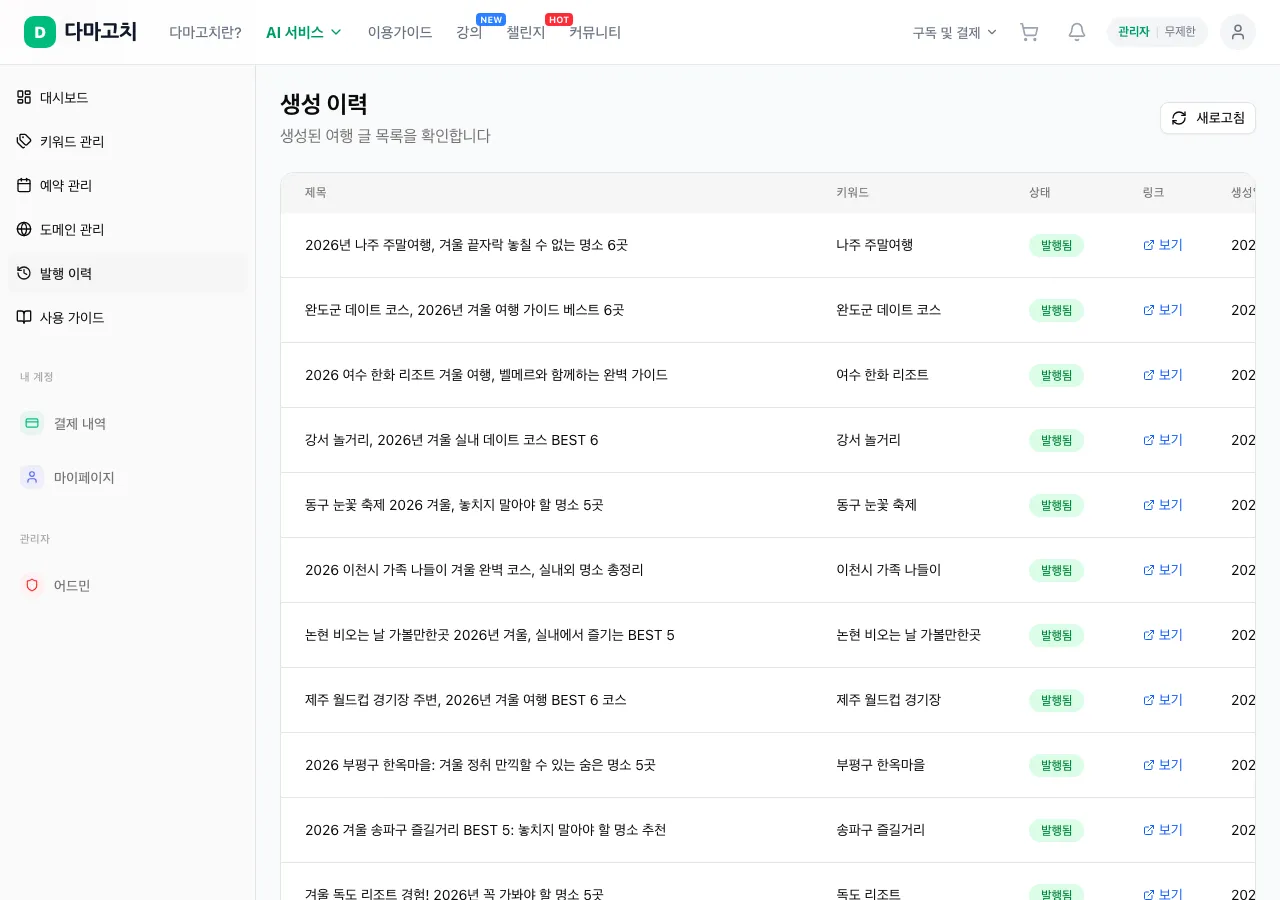
Task: Select title '동구 눈꽃 축제 2026 겨울' row
Action: [454, 505]
